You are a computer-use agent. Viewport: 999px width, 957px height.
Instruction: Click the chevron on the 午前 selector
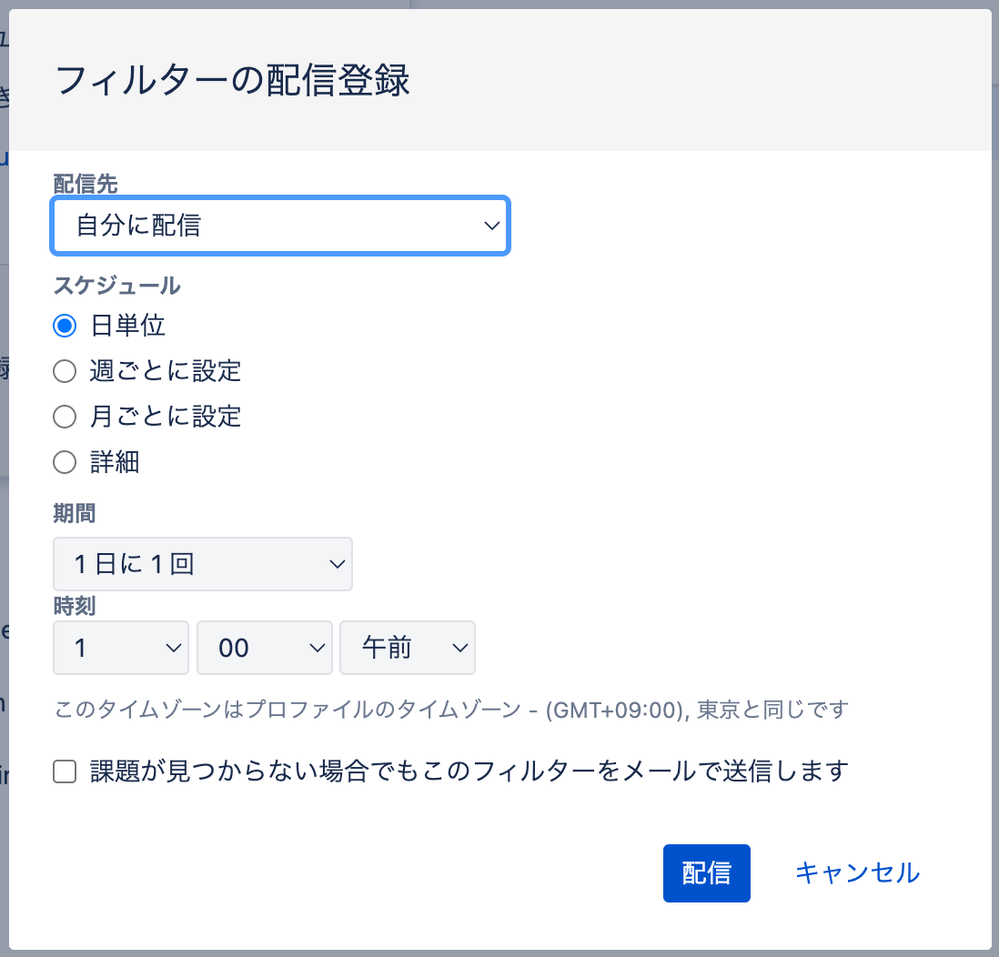pyautogui.click(x=458, y=648)
